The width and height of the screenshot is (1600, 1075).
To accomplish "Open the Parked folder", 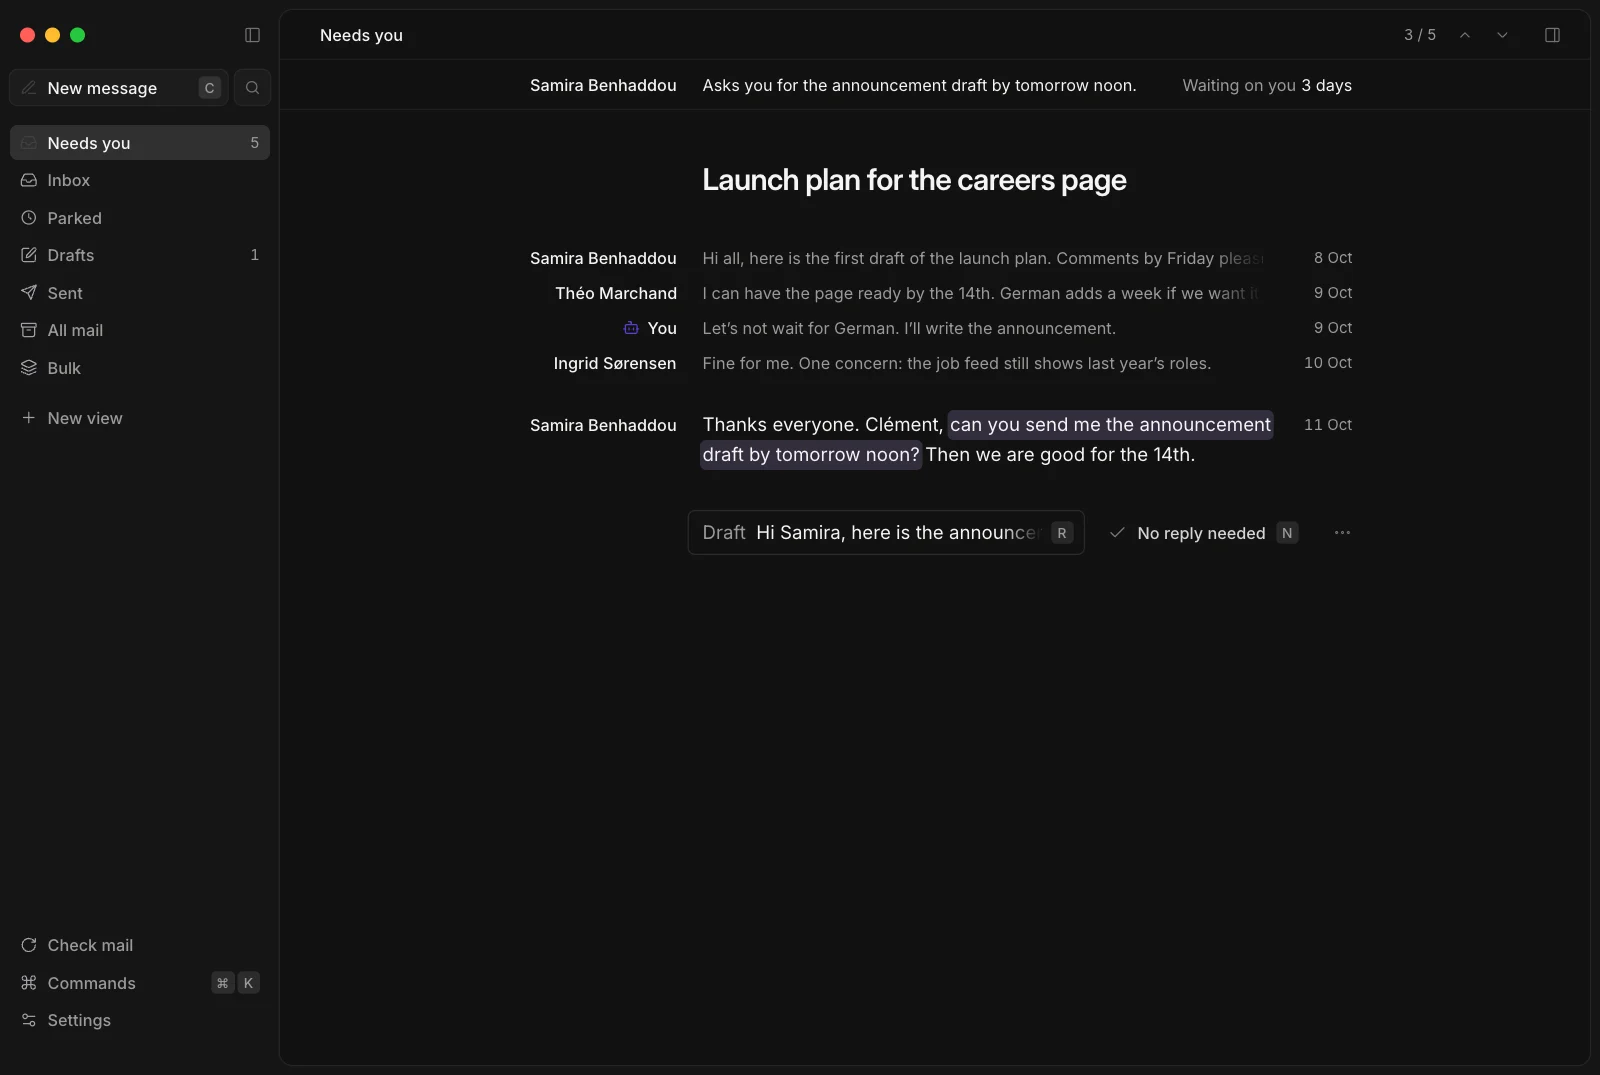I will [x=140, y=218].
